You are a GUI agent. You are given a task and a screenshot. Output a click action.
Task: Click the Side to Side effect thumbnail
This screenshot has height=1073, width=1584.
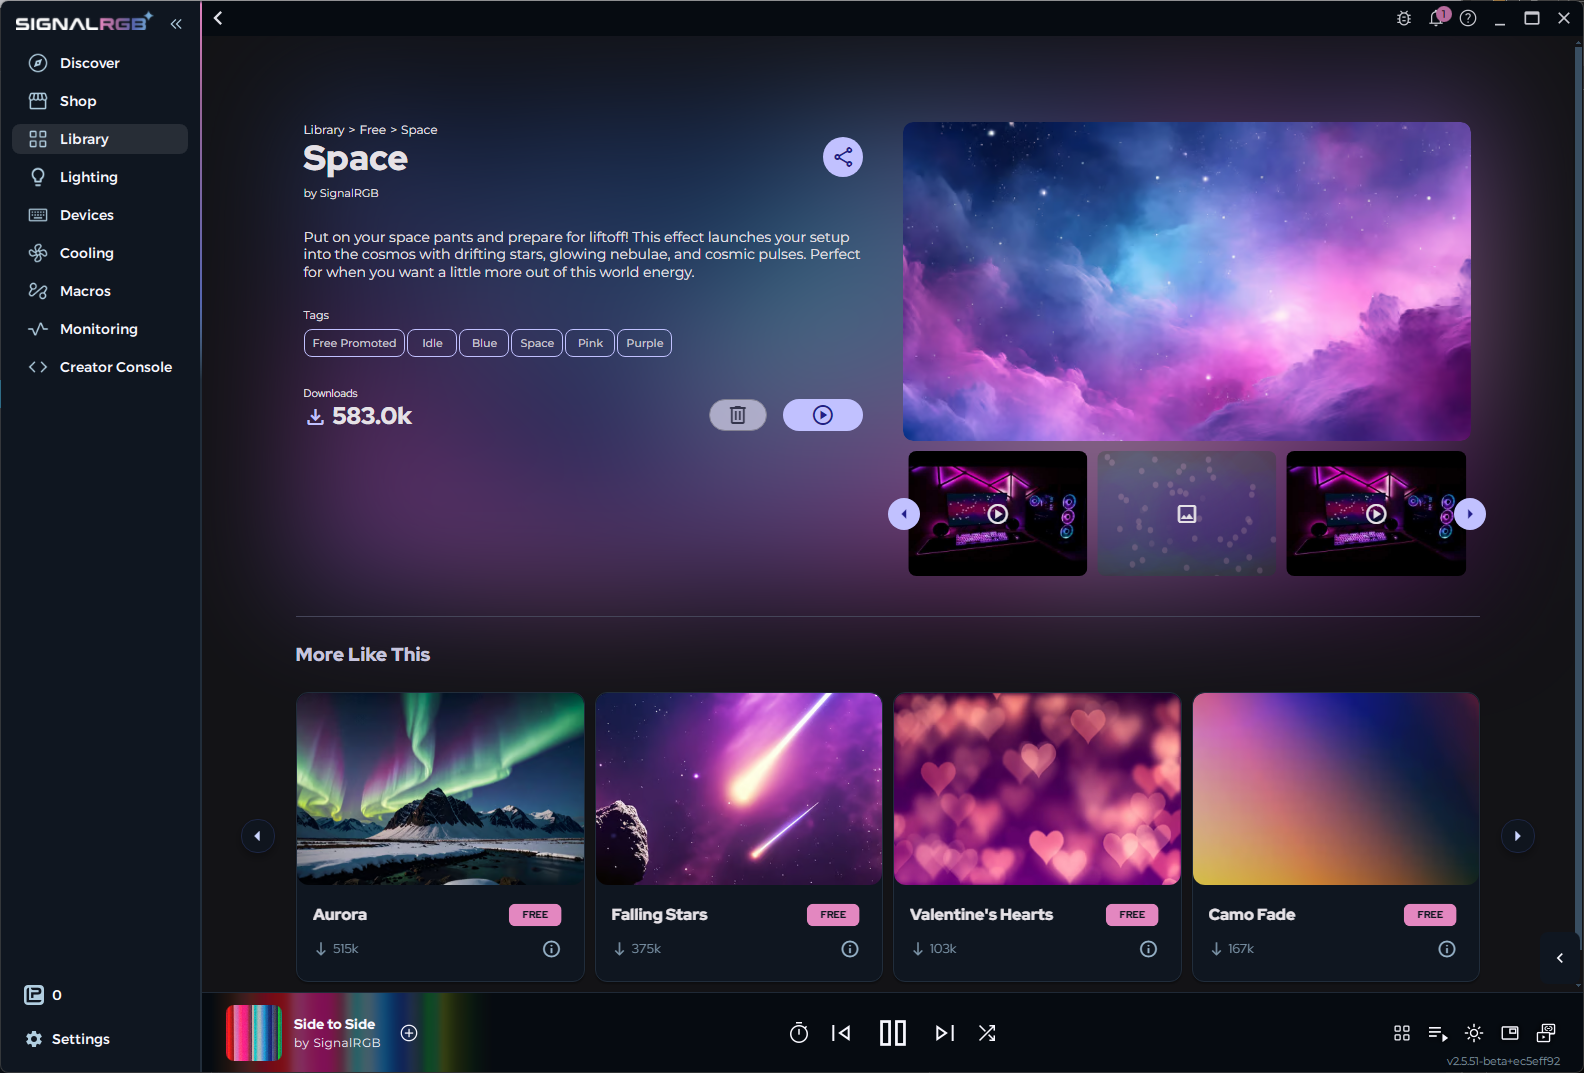[254, 1033]
